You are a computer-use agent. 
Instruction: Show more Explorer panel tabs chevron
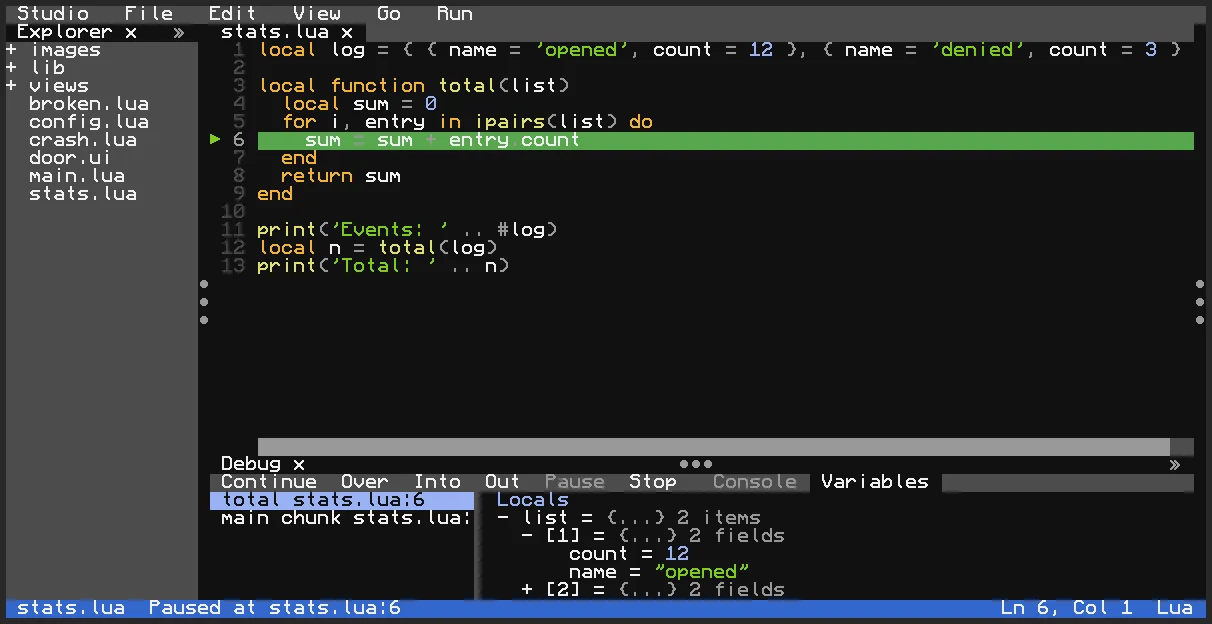(x=179, y=32)
